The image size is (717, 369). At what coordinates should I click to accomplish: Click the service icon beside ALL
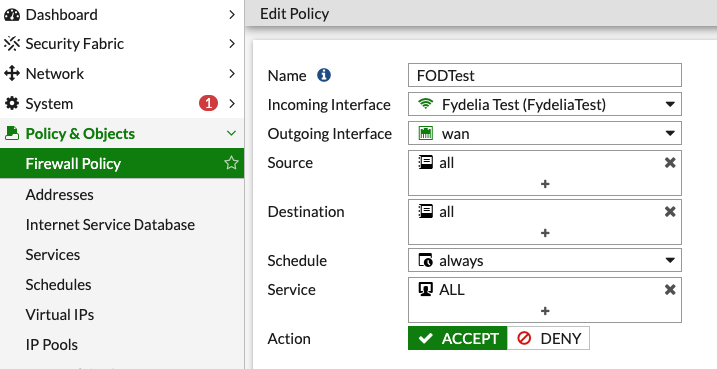pyautogui.click(x=426, y=289)
